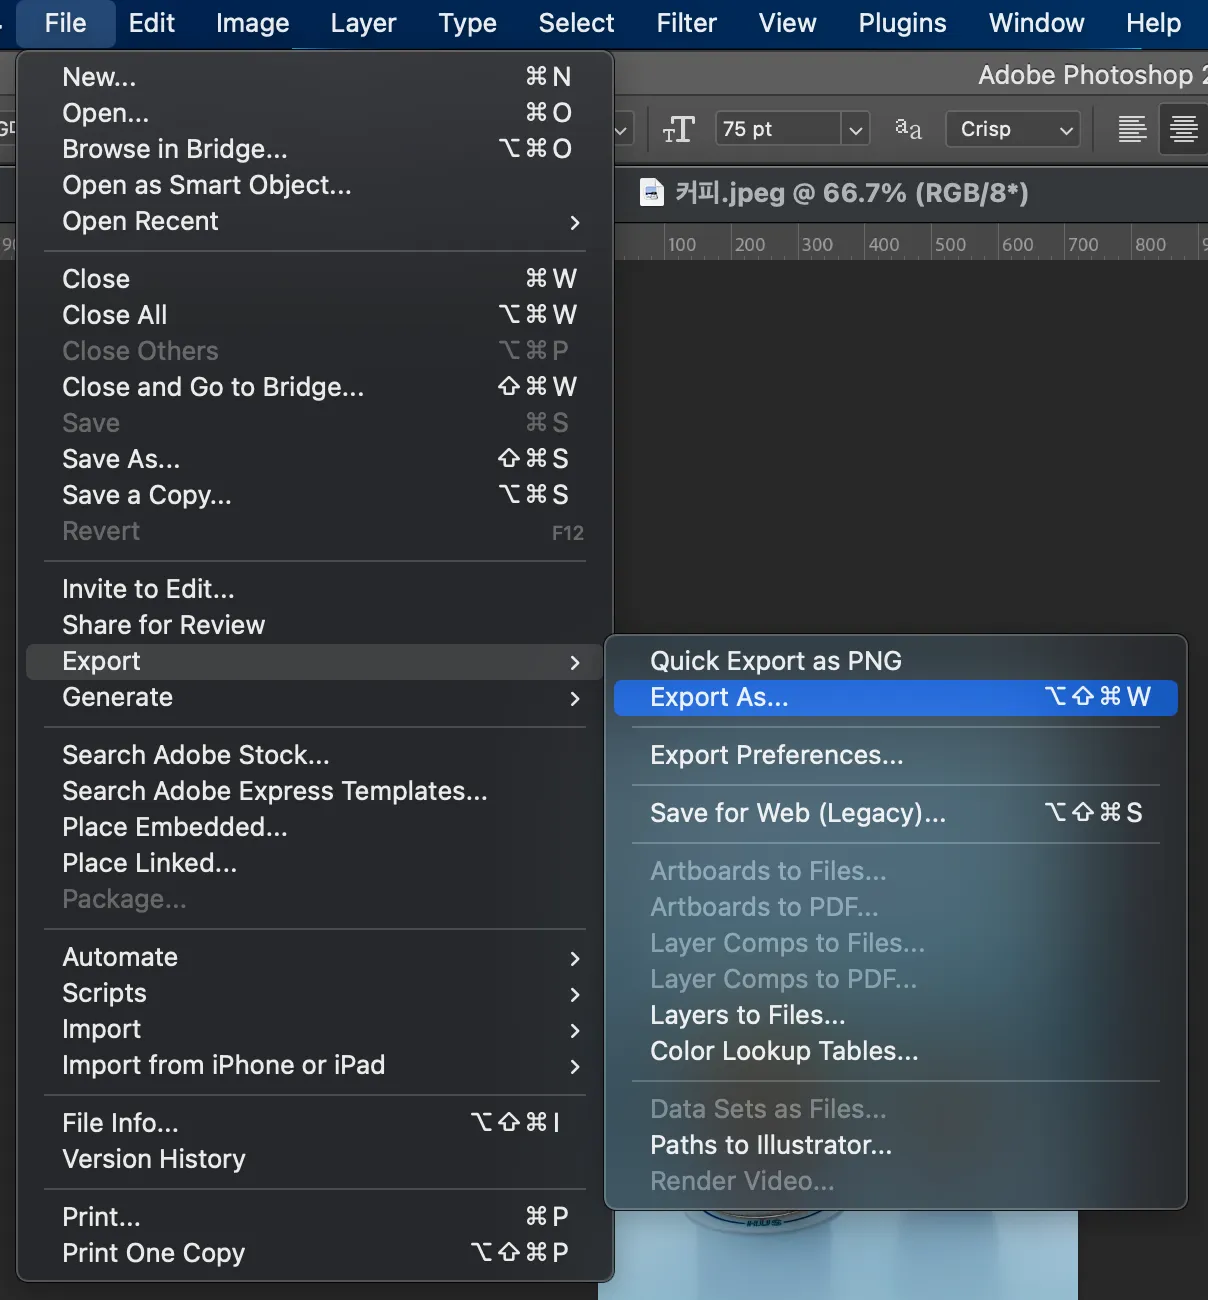This screenshot has width=1208, height=1300.
Task: Select the left align text icon
Action: coord(1132,129)
